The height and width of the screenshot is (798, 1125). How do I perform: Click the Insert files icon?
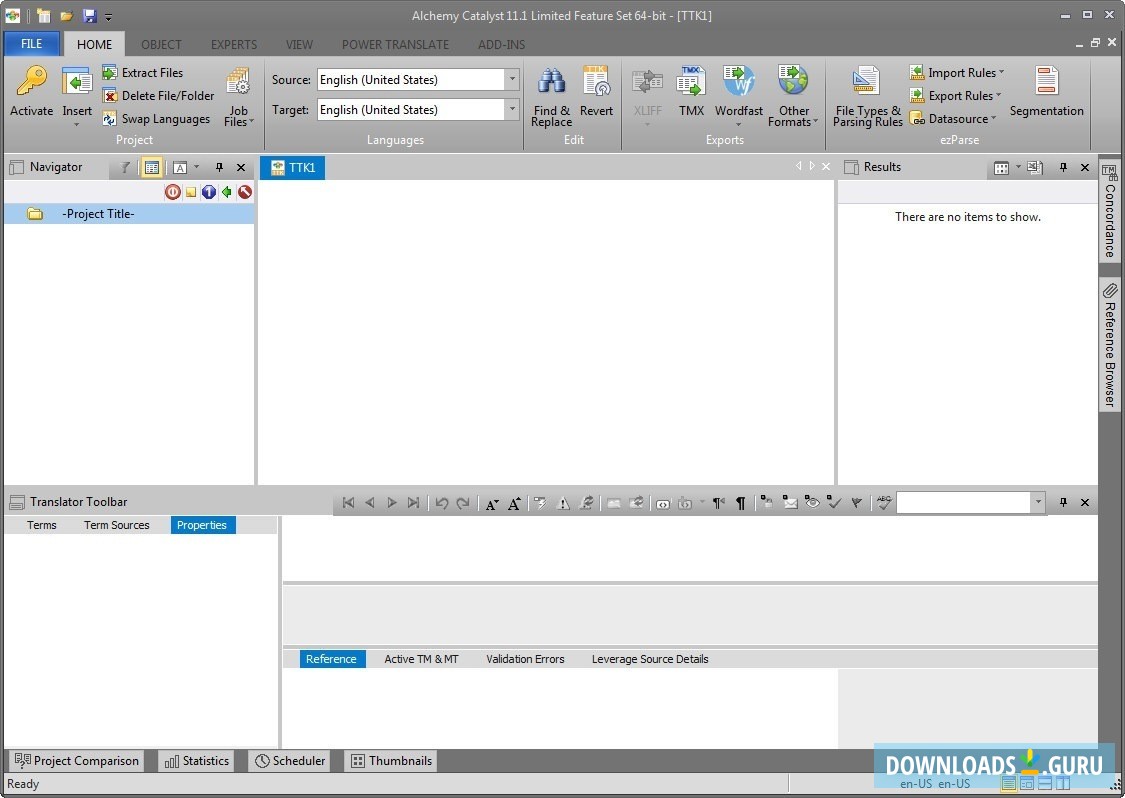(77, 81)
